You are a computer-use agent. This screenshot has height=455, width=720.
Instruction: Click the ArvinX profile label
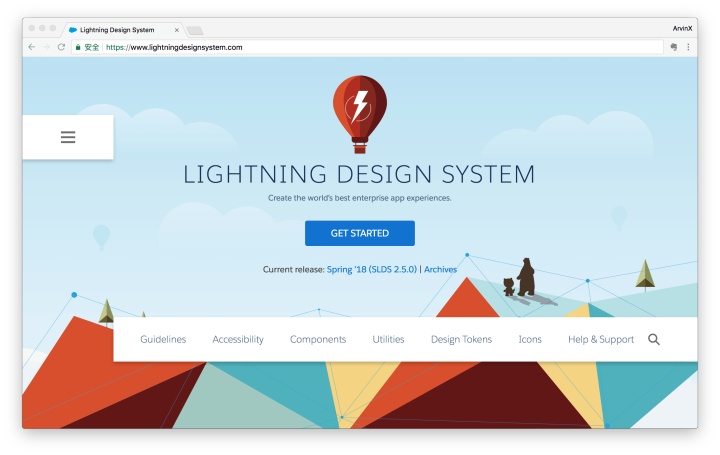[682, 28]
